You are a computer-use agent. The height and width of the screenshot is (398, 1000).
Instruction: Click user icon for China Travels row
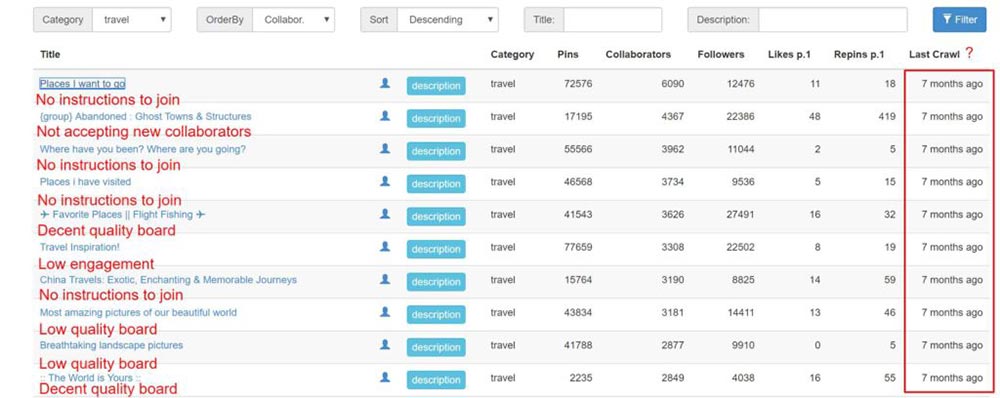(385, 279)
